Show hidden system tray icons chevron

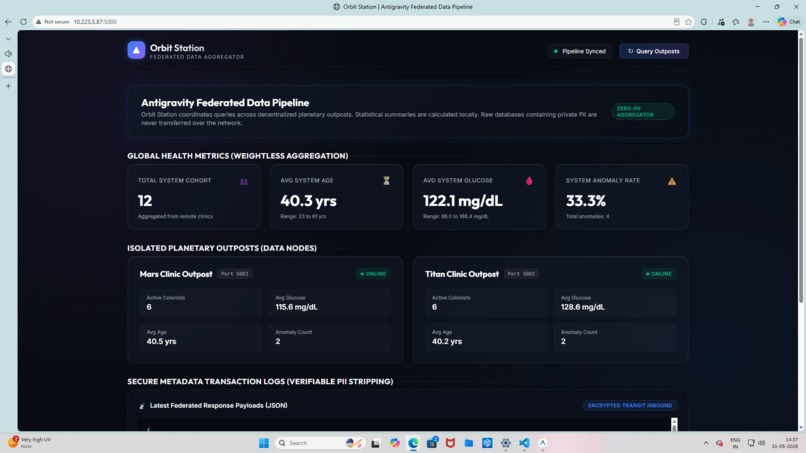click(x=706, y=443)
